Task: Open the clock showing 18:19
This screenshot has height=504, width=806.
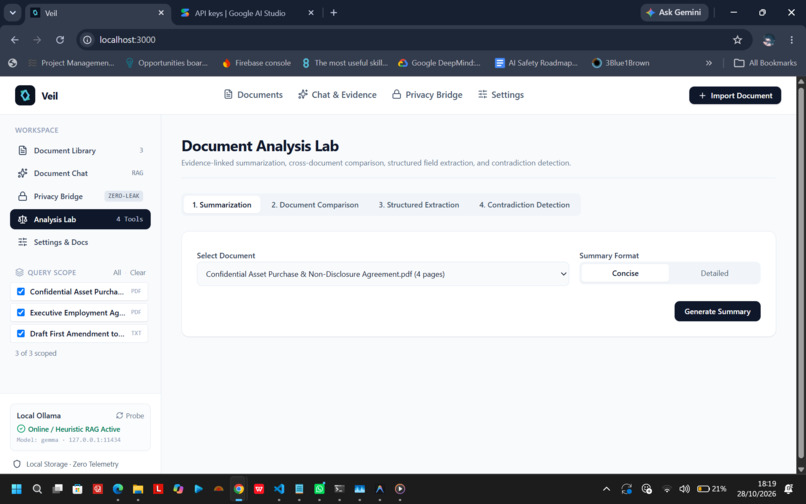Action: click(x=756, y=489)
